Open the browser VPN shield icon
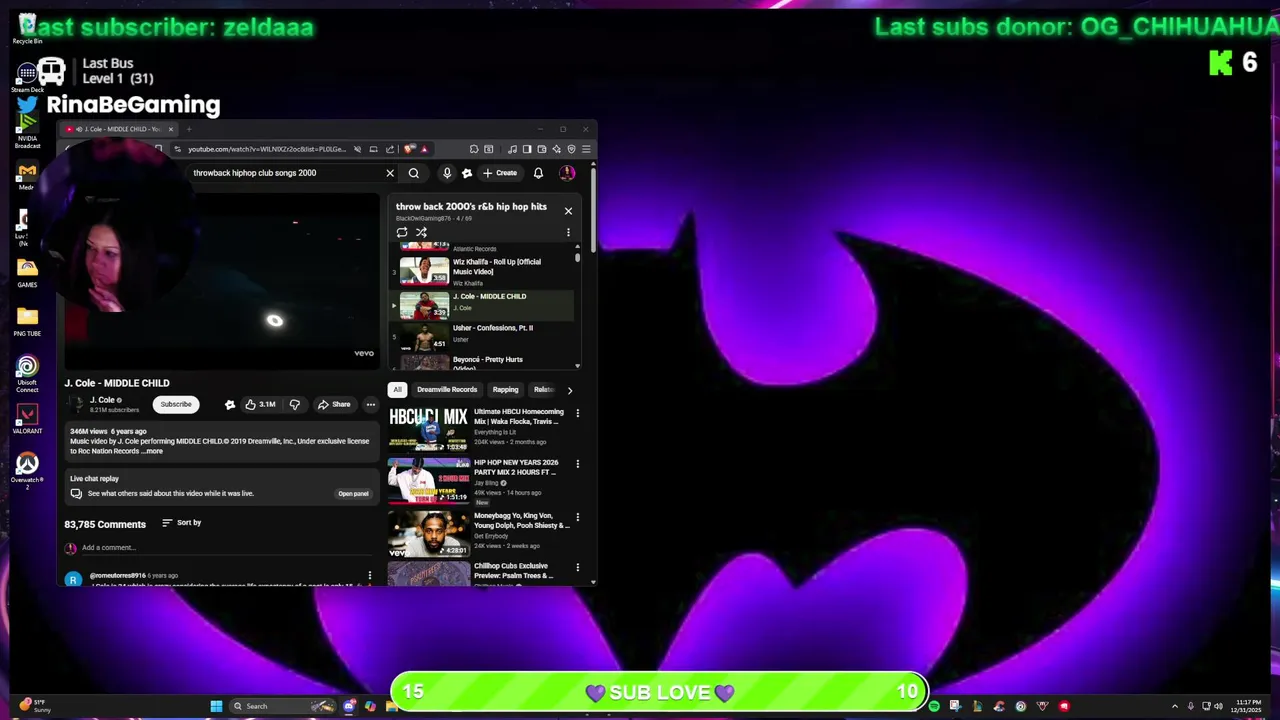The height and width of the screenshot is (720, 1280). (571, 149)
